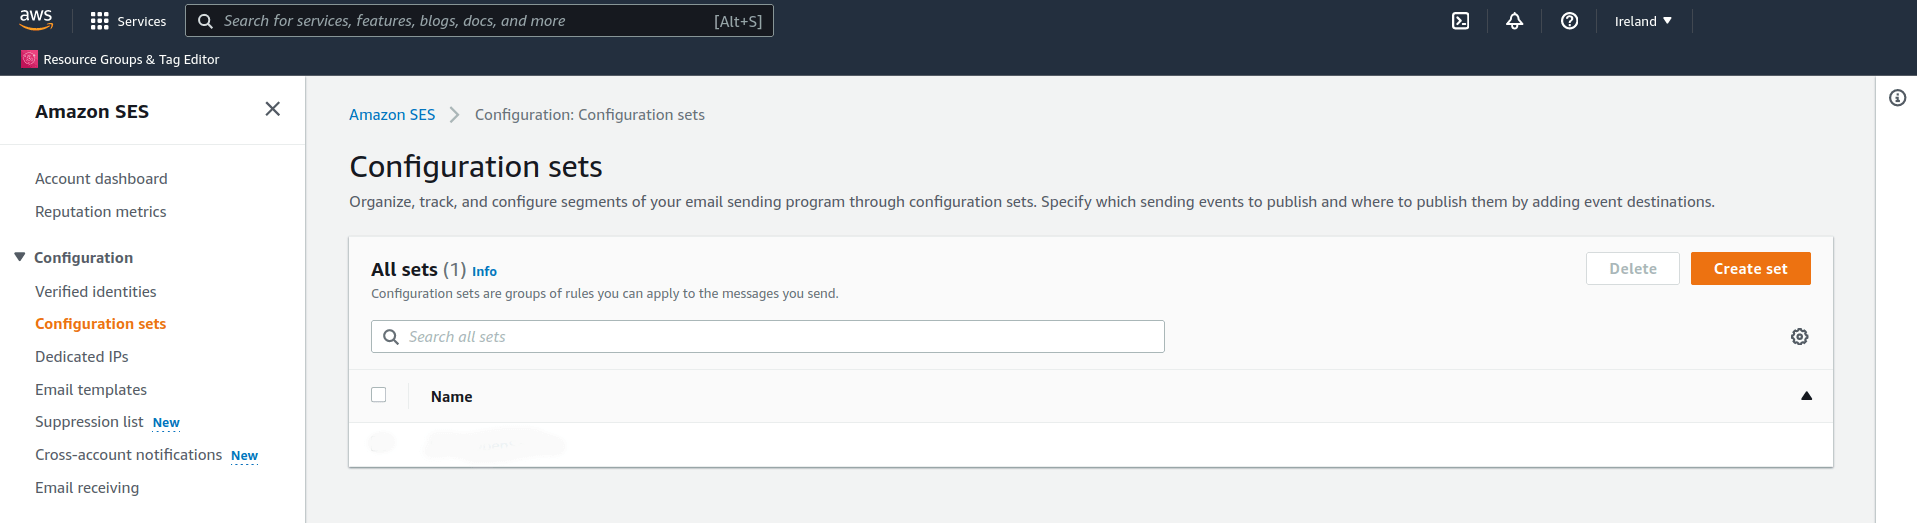Open Resource Groups & Tag Editor shortcut
Image resolution: width=1917 pixels, height=523 pixels.
tap(121, 59)
